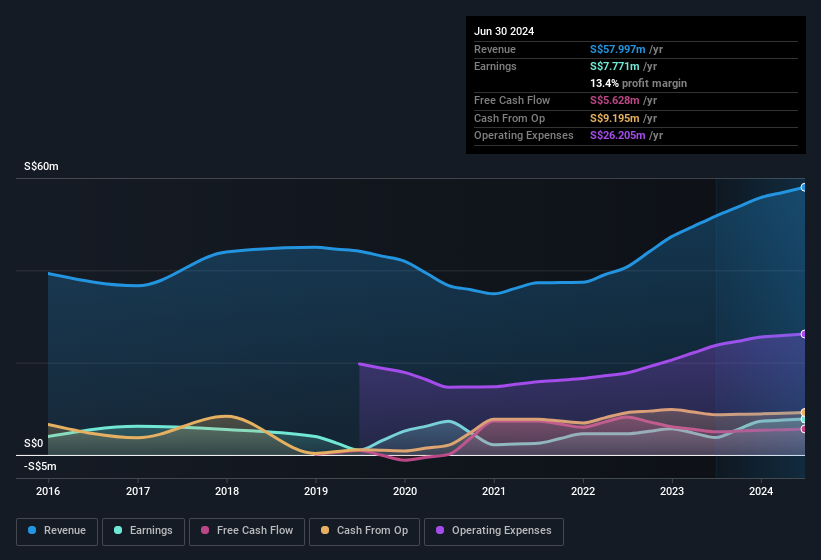Toggle the Earnings series legend button
821x560 pixels.
(x=143, y=531)
